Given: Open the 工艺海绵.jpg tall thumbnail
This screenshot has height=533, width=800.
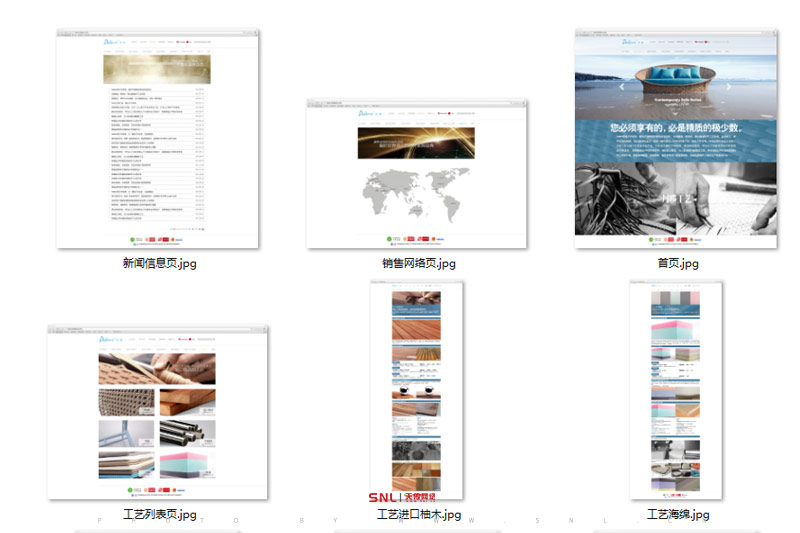Looking at the screenshot, I should (x=676, y=388).
